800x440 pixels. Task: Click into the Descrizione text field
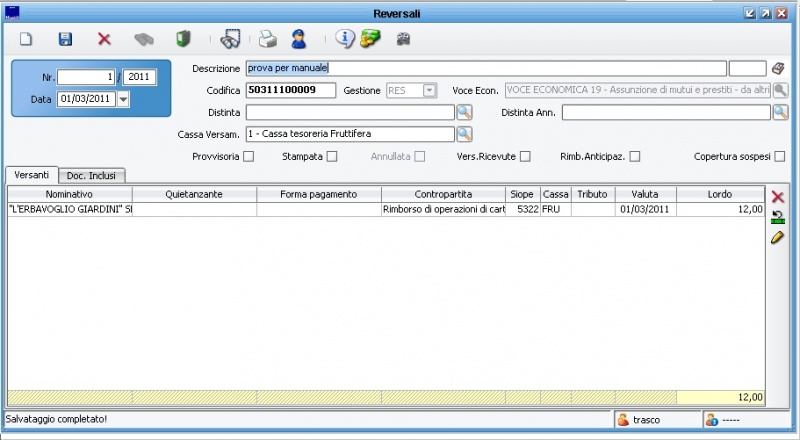485,68
